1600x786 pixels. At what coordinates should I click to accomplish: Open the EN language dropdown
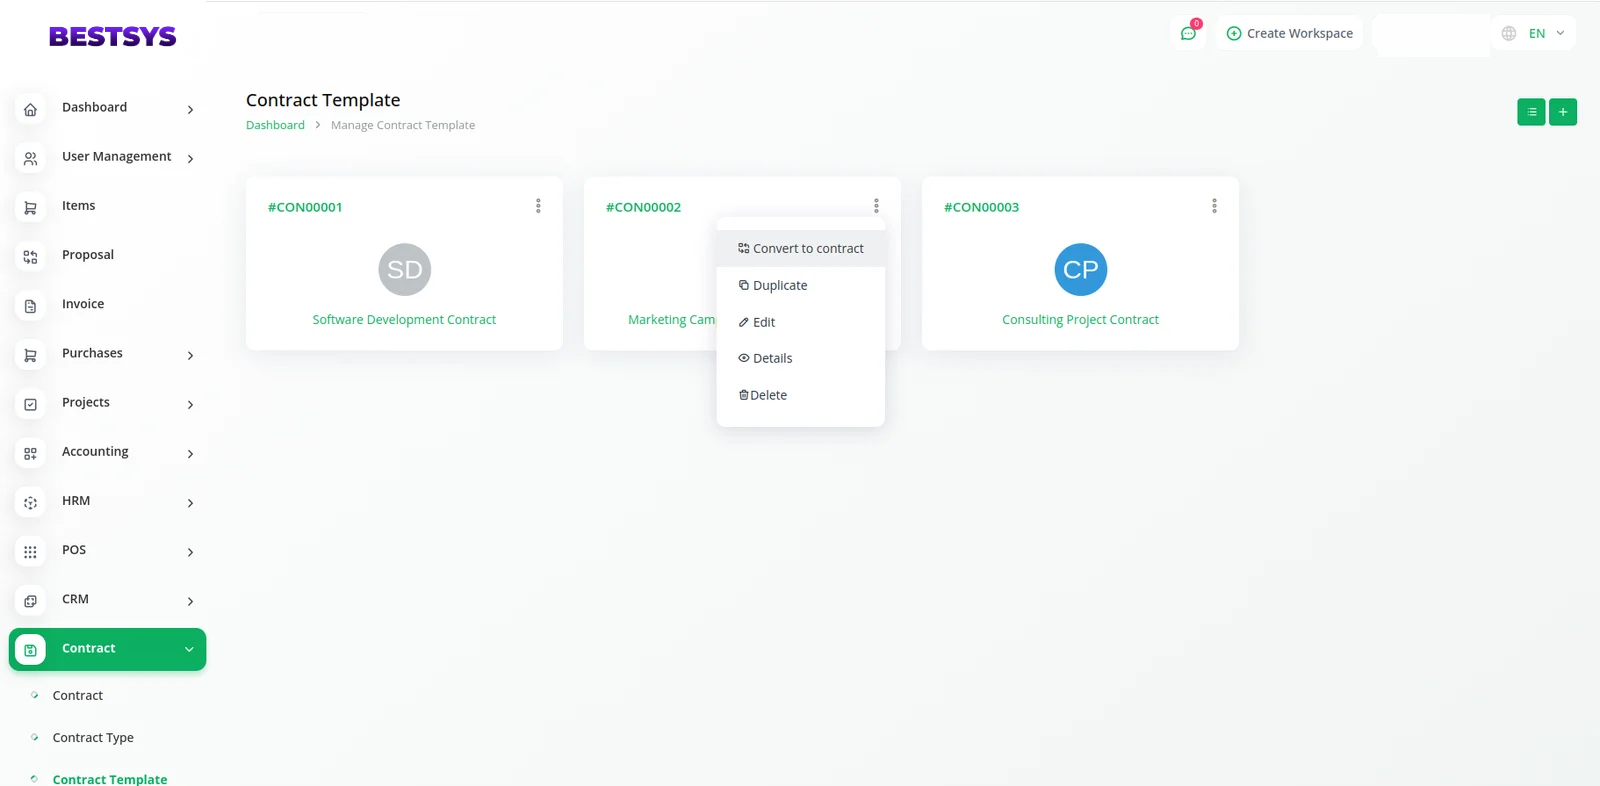tap(1536, 33)
